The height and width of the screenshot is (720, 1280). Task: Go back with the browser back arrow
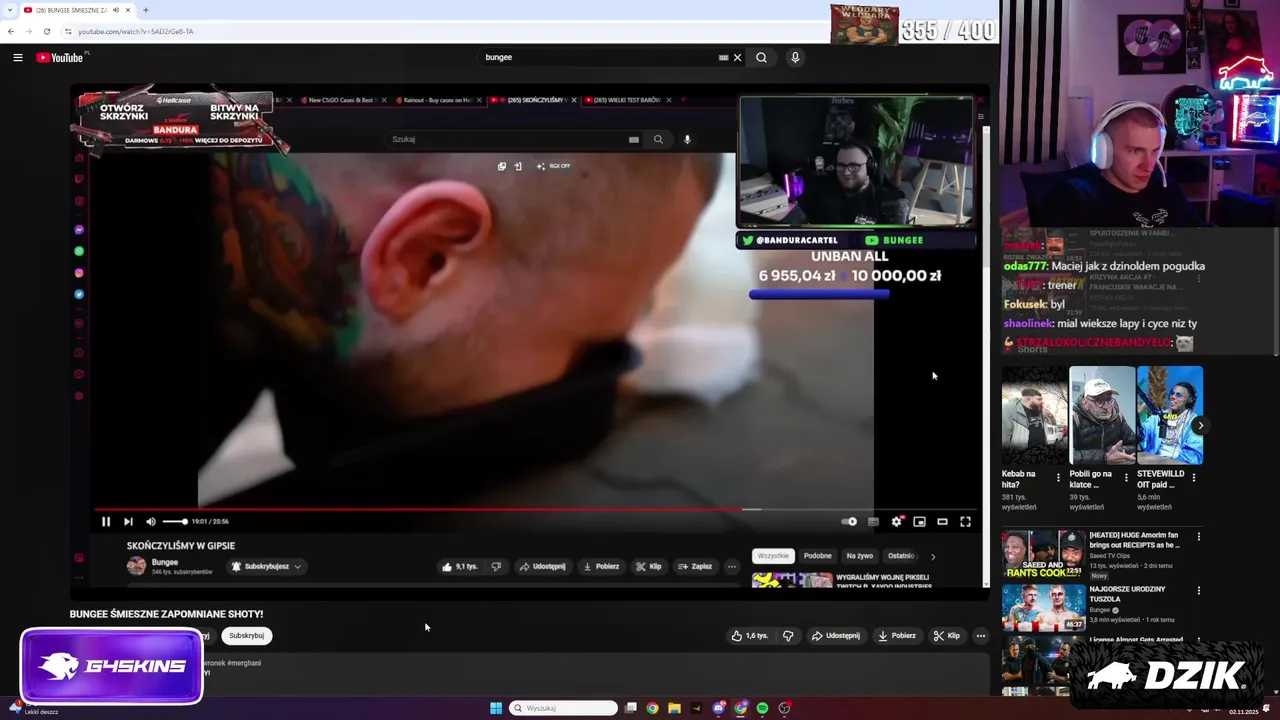click(x=11, y=31)
